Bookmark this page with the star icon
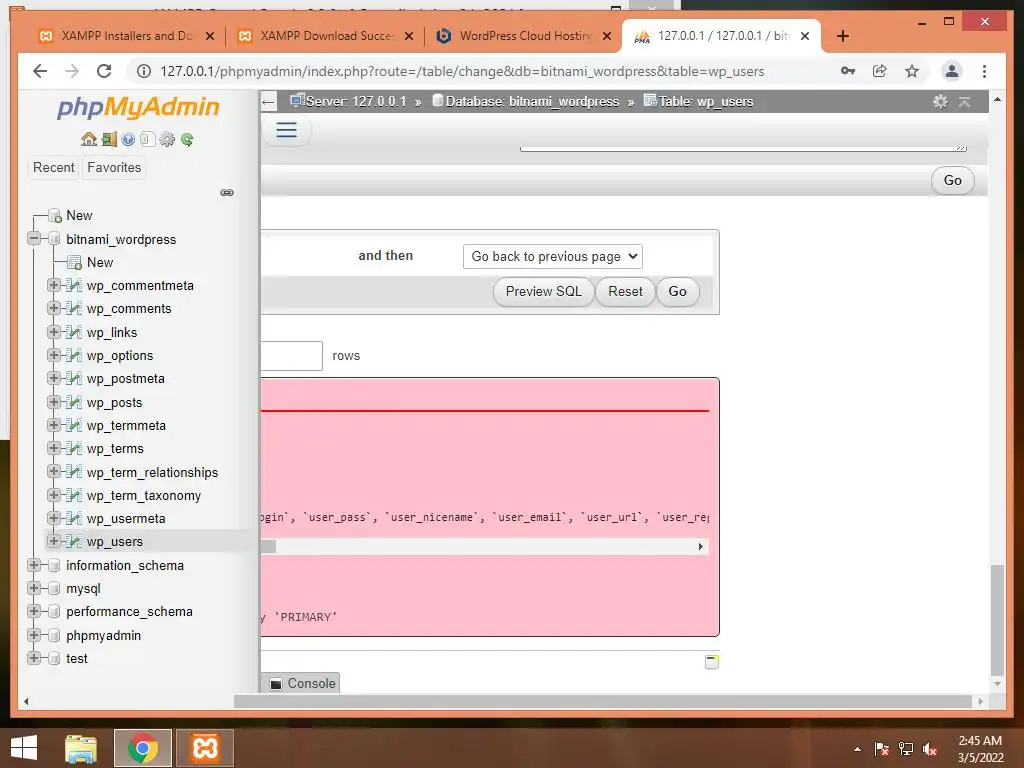1024x768 pixels. coord(912,71)
